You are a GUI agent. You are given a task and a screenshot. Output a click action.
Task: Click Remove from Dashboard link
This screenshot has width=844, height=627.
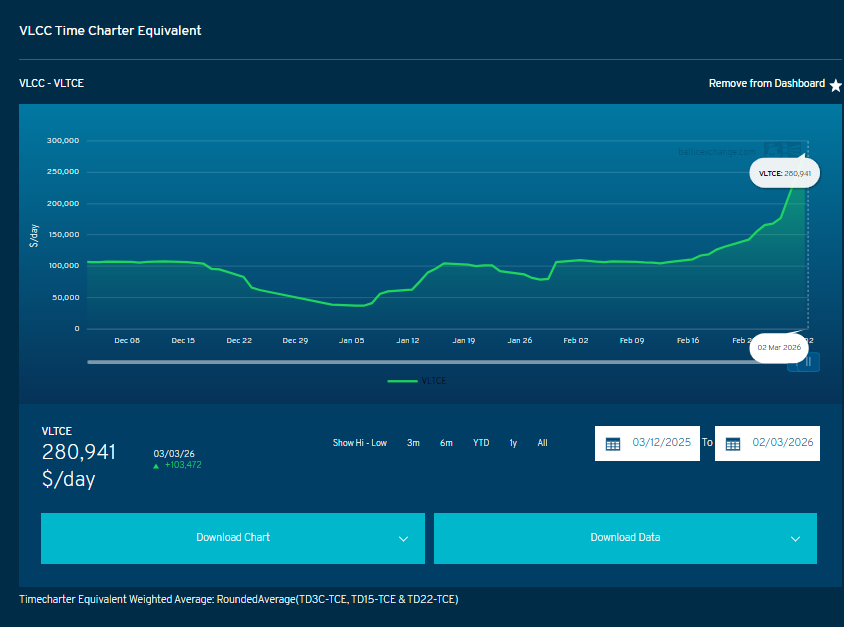tap(766, 84)
